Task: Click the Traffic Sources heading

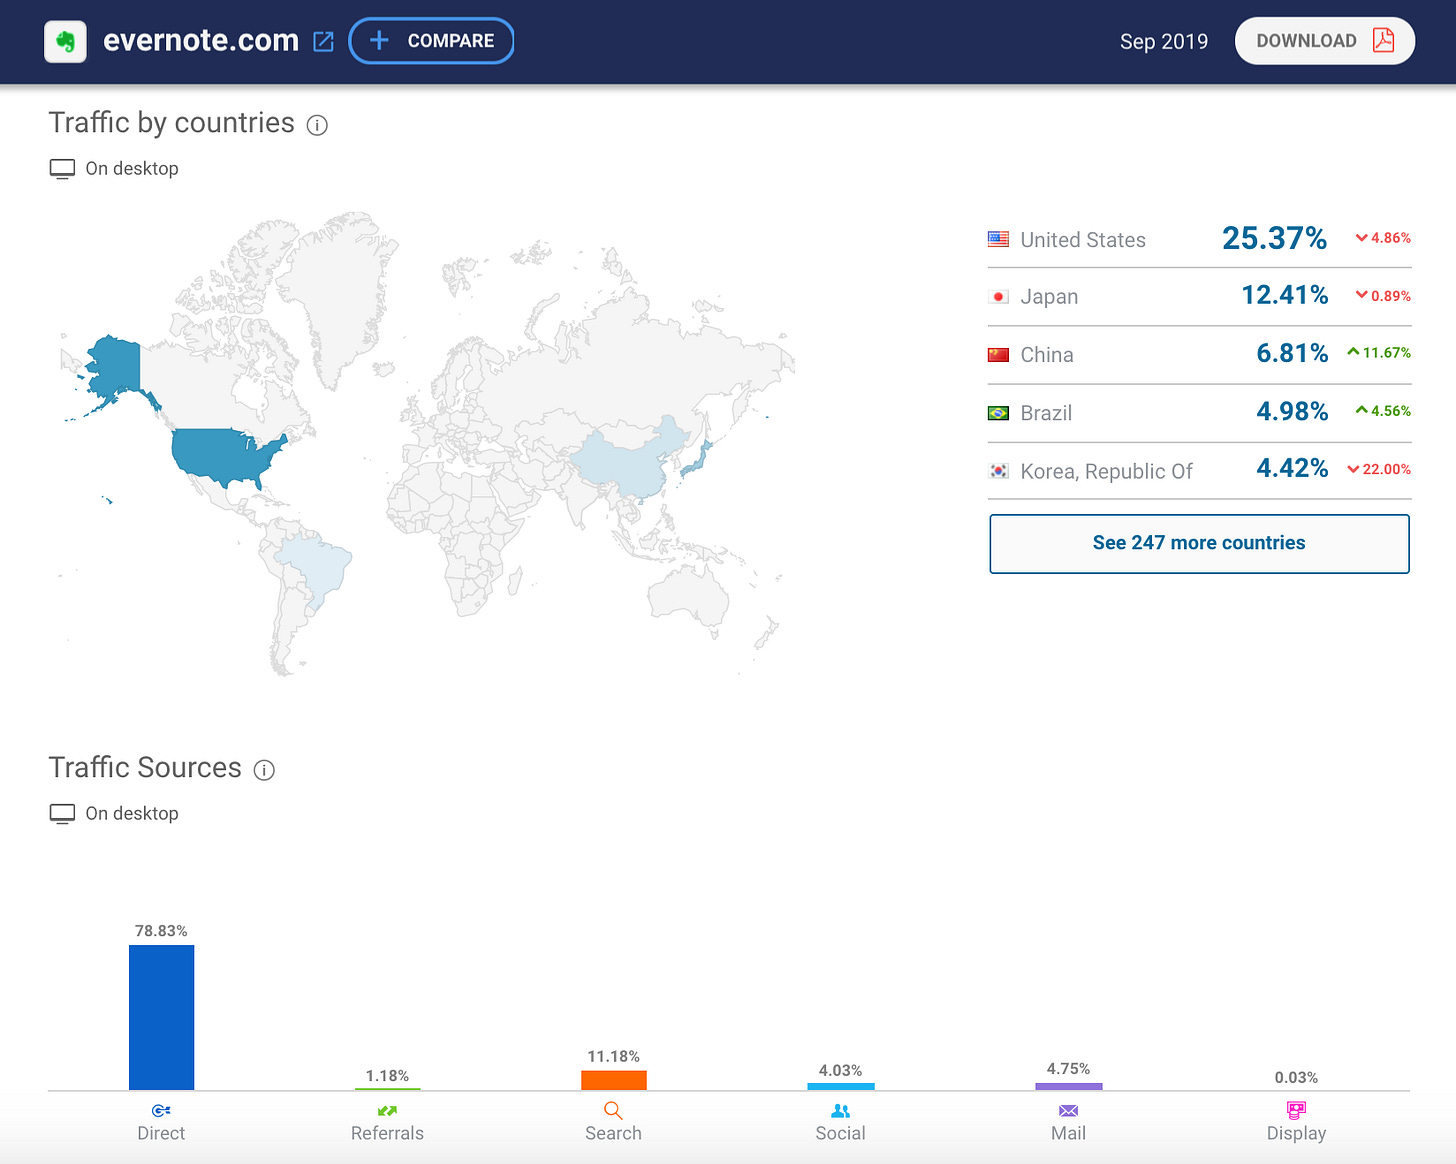Action: 145,768
